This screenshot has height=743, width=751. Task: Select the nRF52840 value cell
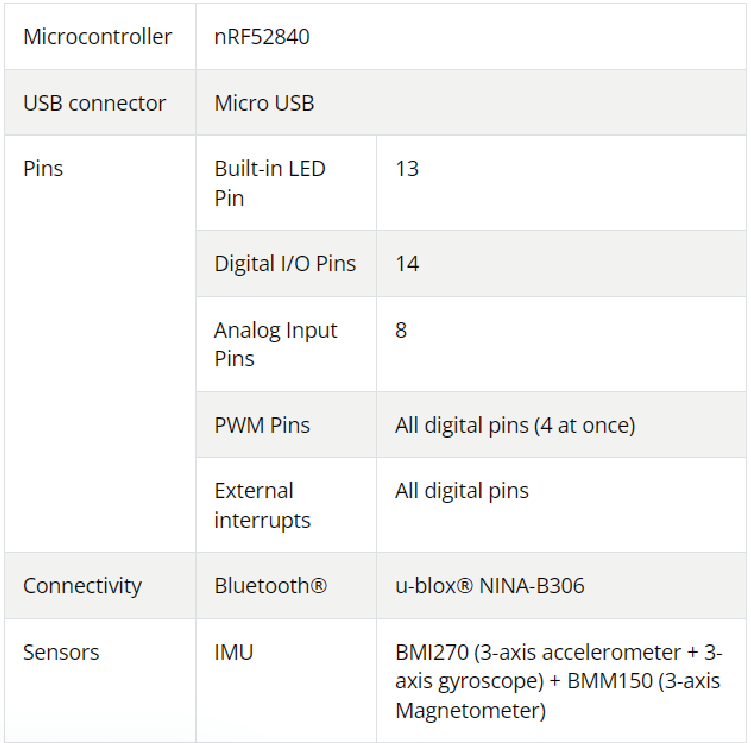[x=262, y=37]
